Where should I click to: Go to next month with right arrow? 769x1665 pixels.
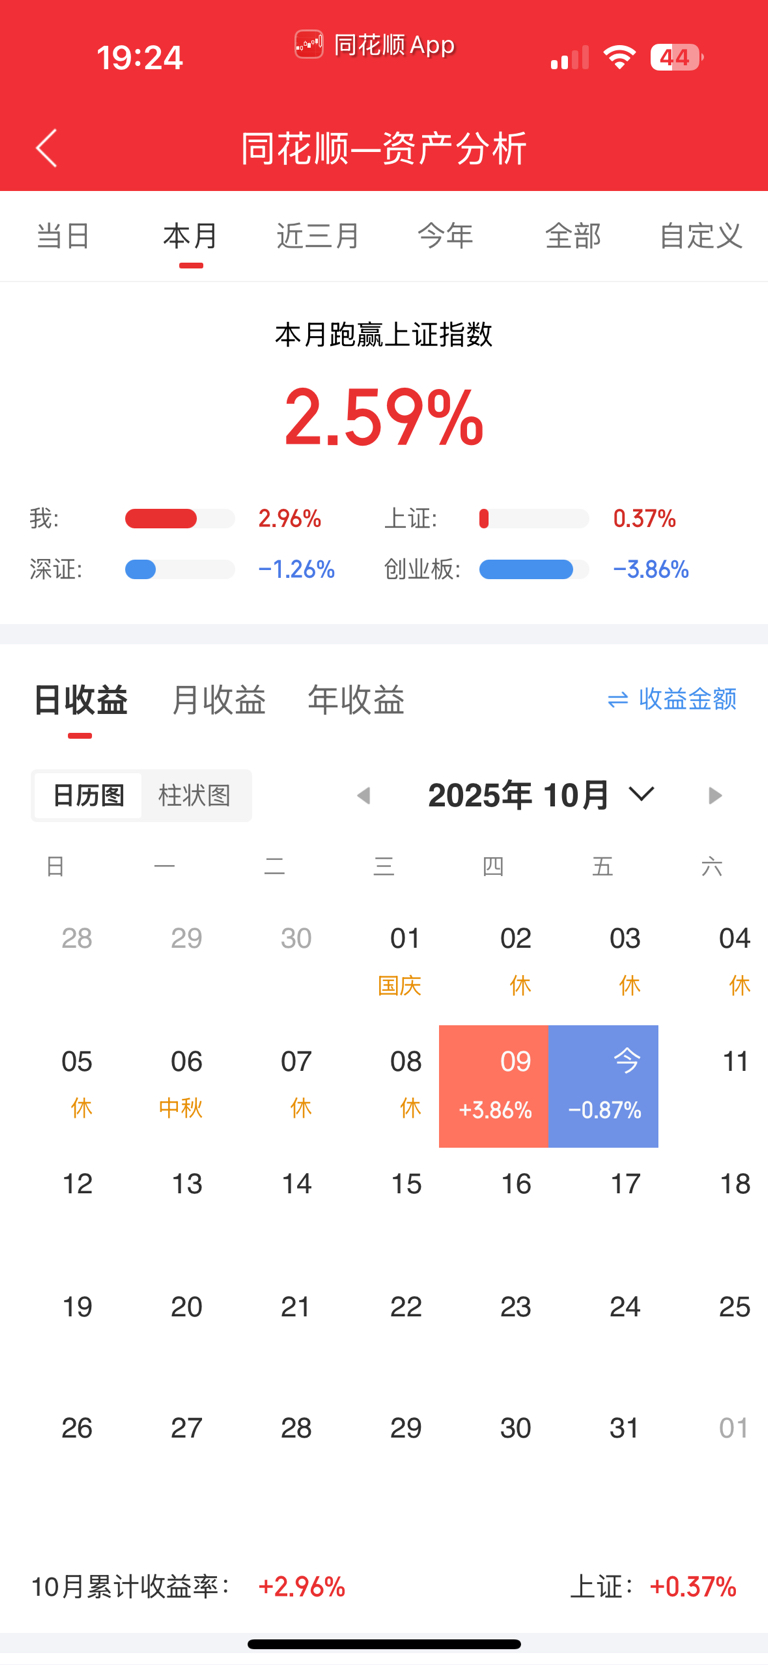pyautogui.click(x=714, y=796)
